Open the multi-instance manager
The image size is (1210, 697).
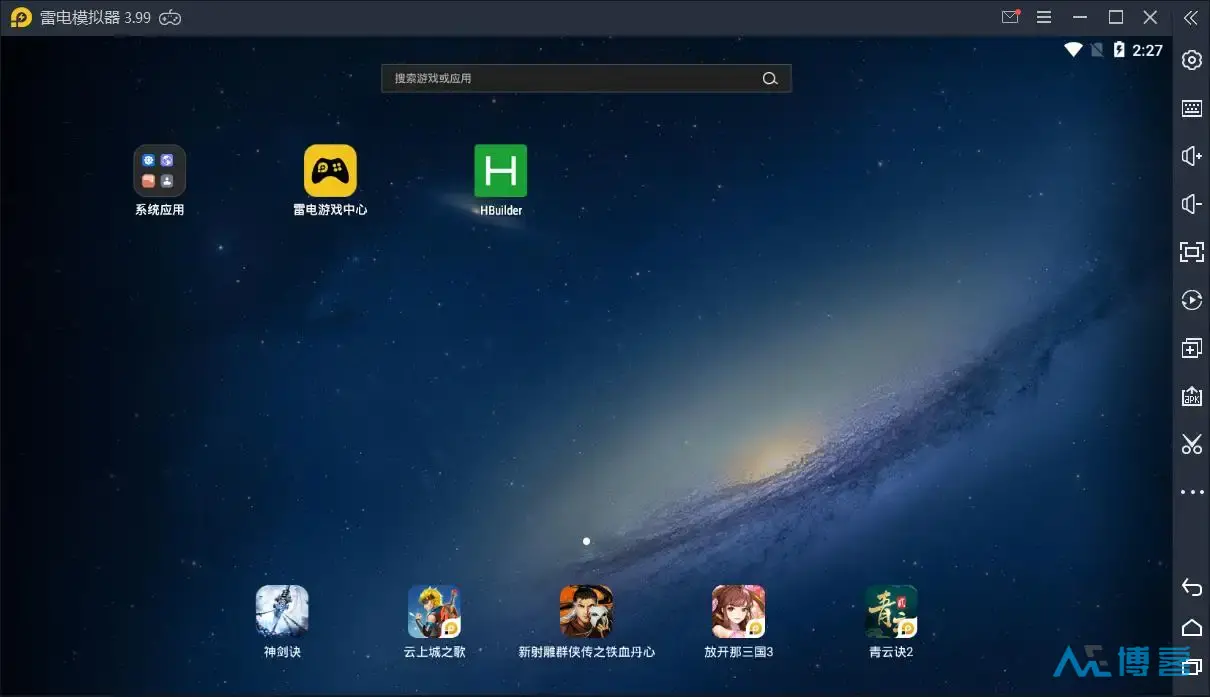pos(1191,348)
